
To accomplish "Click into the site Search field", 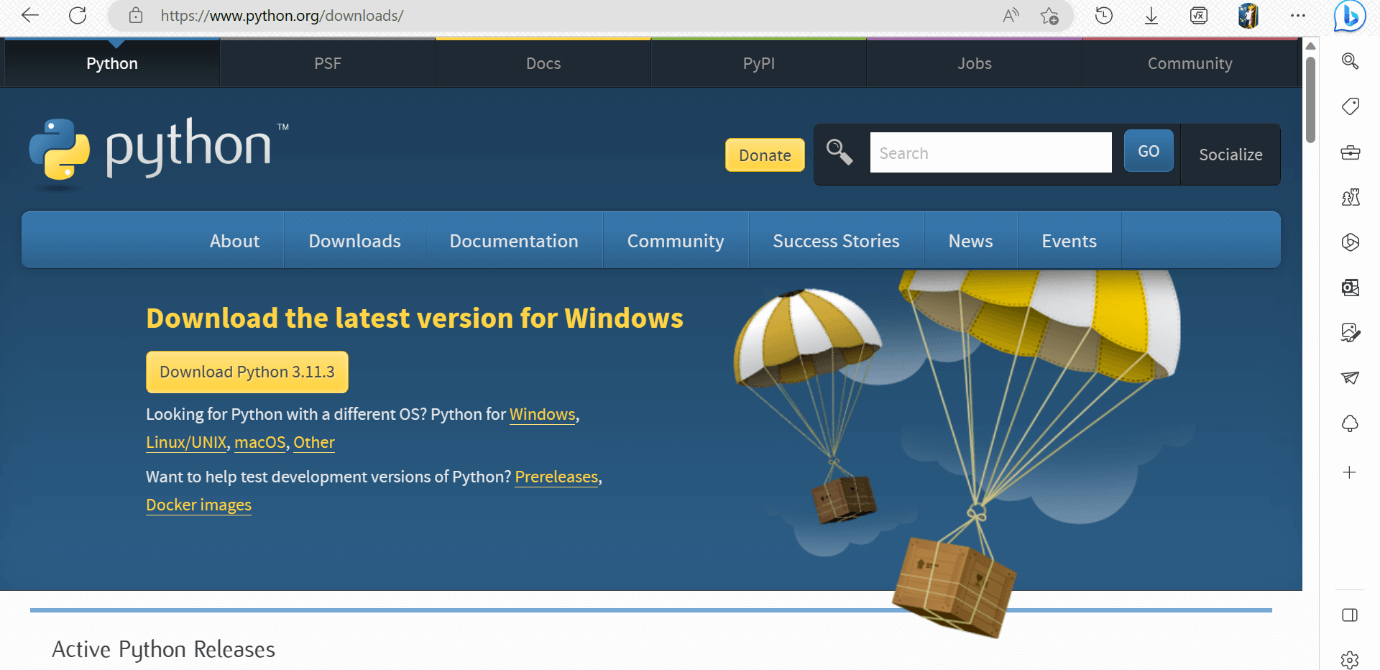I will pos(990,153).
